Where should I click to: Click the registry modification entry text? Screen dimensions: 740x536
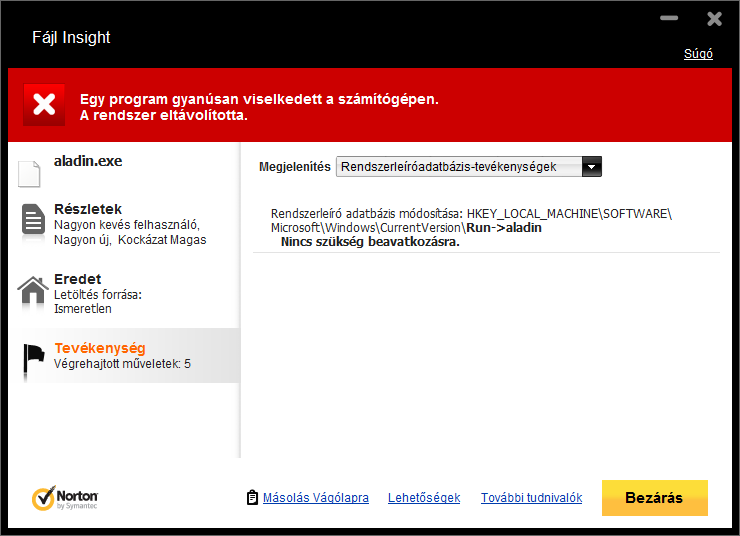pyautogui.click(x=471, y=220)
